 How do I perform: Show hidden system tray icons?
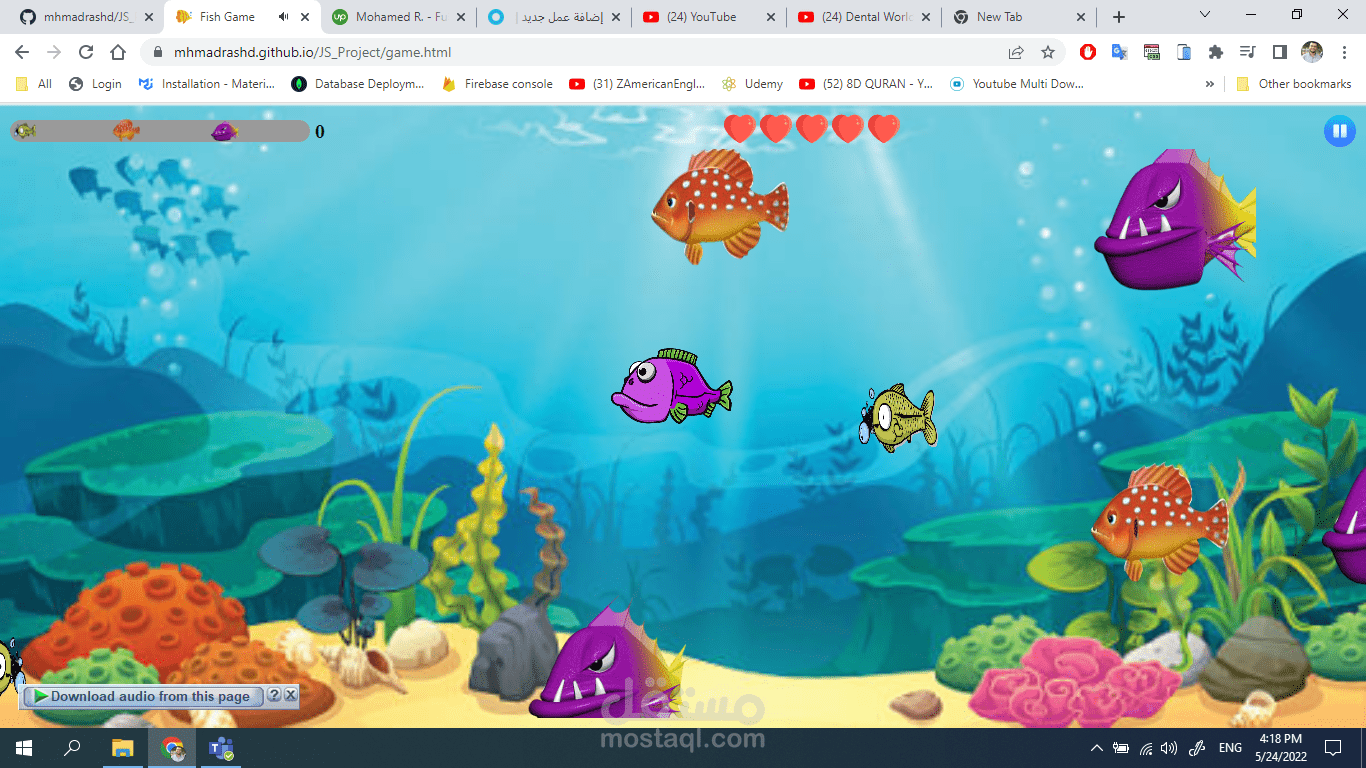coord(1097,748)
